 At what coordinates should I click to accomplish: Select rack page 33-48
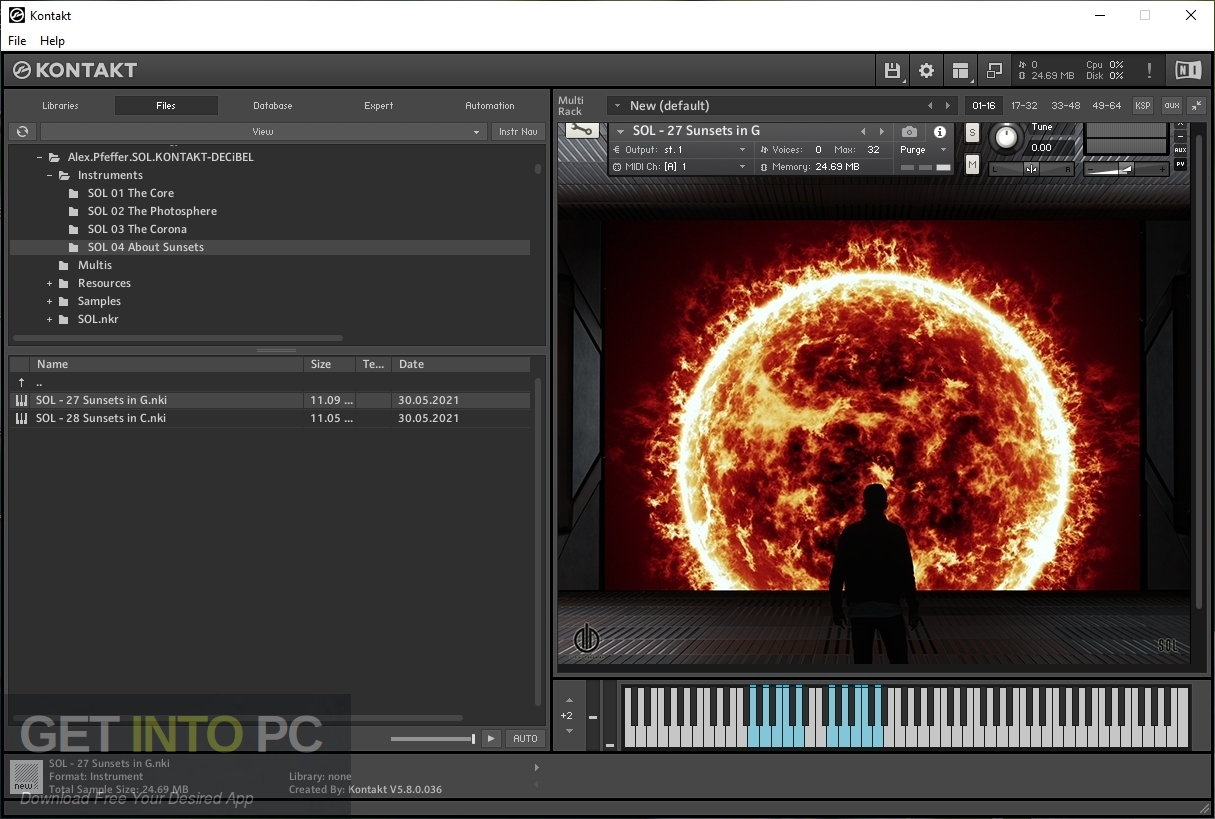[x=1065, y=105]
